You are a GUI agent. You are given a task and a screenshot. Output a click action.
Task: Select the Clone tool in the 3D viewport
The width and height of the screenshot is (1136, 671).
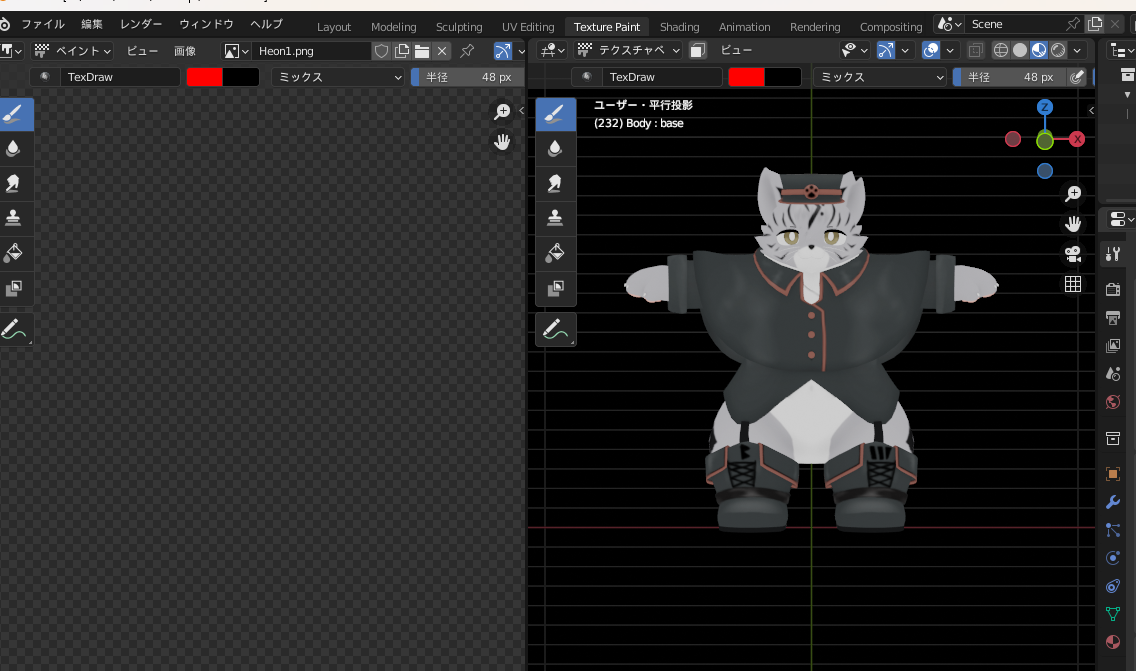pos(556,217)
